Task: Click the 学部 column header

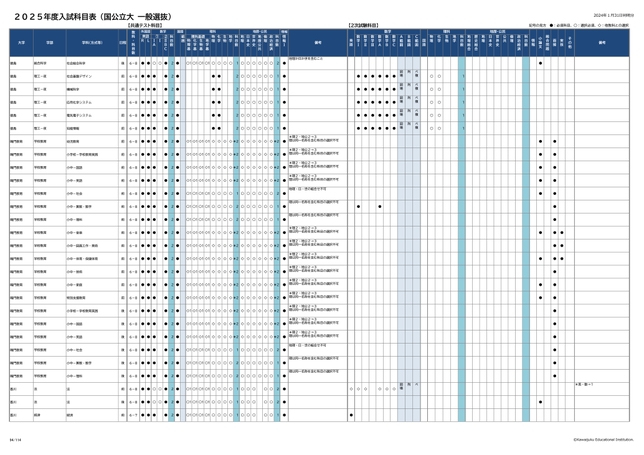Action: (49, 43)
